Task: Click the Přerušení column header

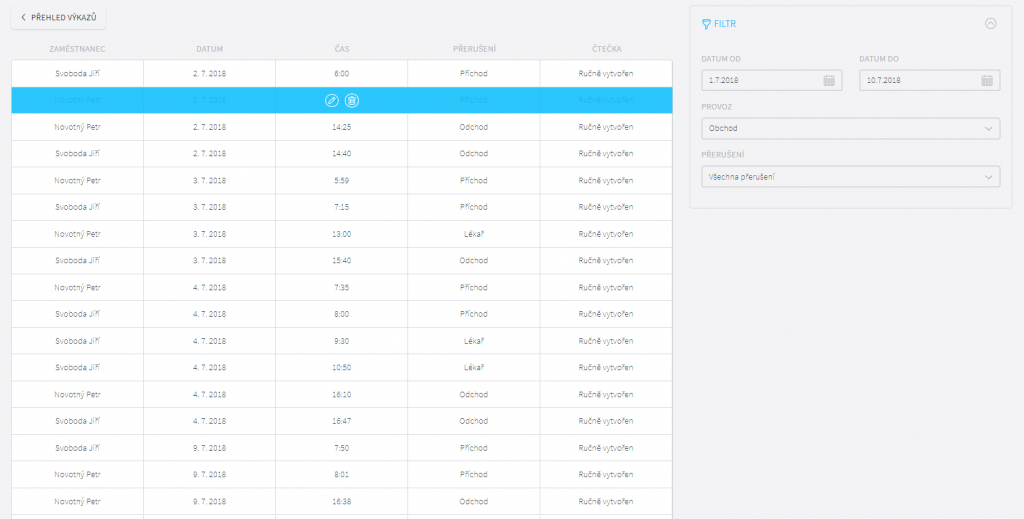Action: (473, 49)
